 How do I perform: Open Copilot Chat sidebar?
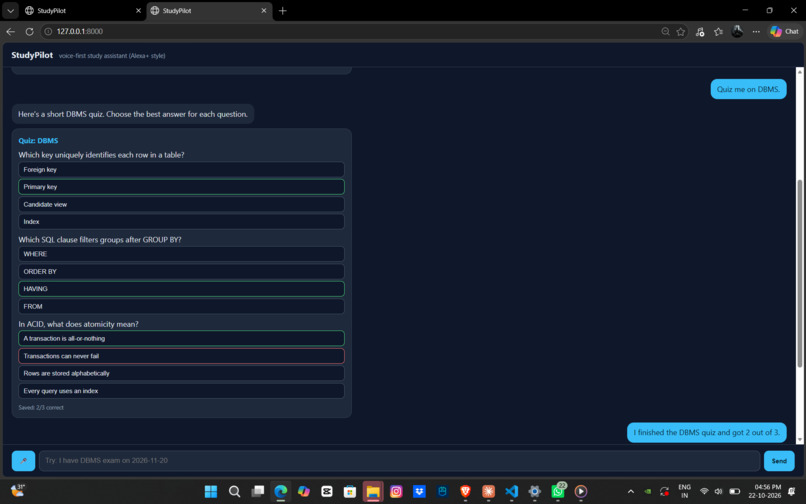[x=784, y=31]
